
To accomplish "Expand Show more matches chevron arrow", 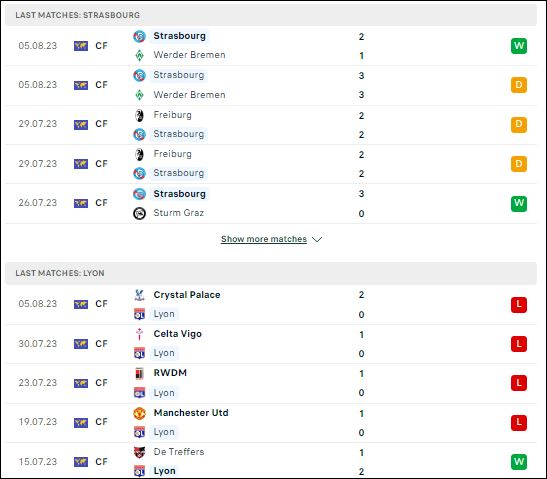I will pos(317,239).
